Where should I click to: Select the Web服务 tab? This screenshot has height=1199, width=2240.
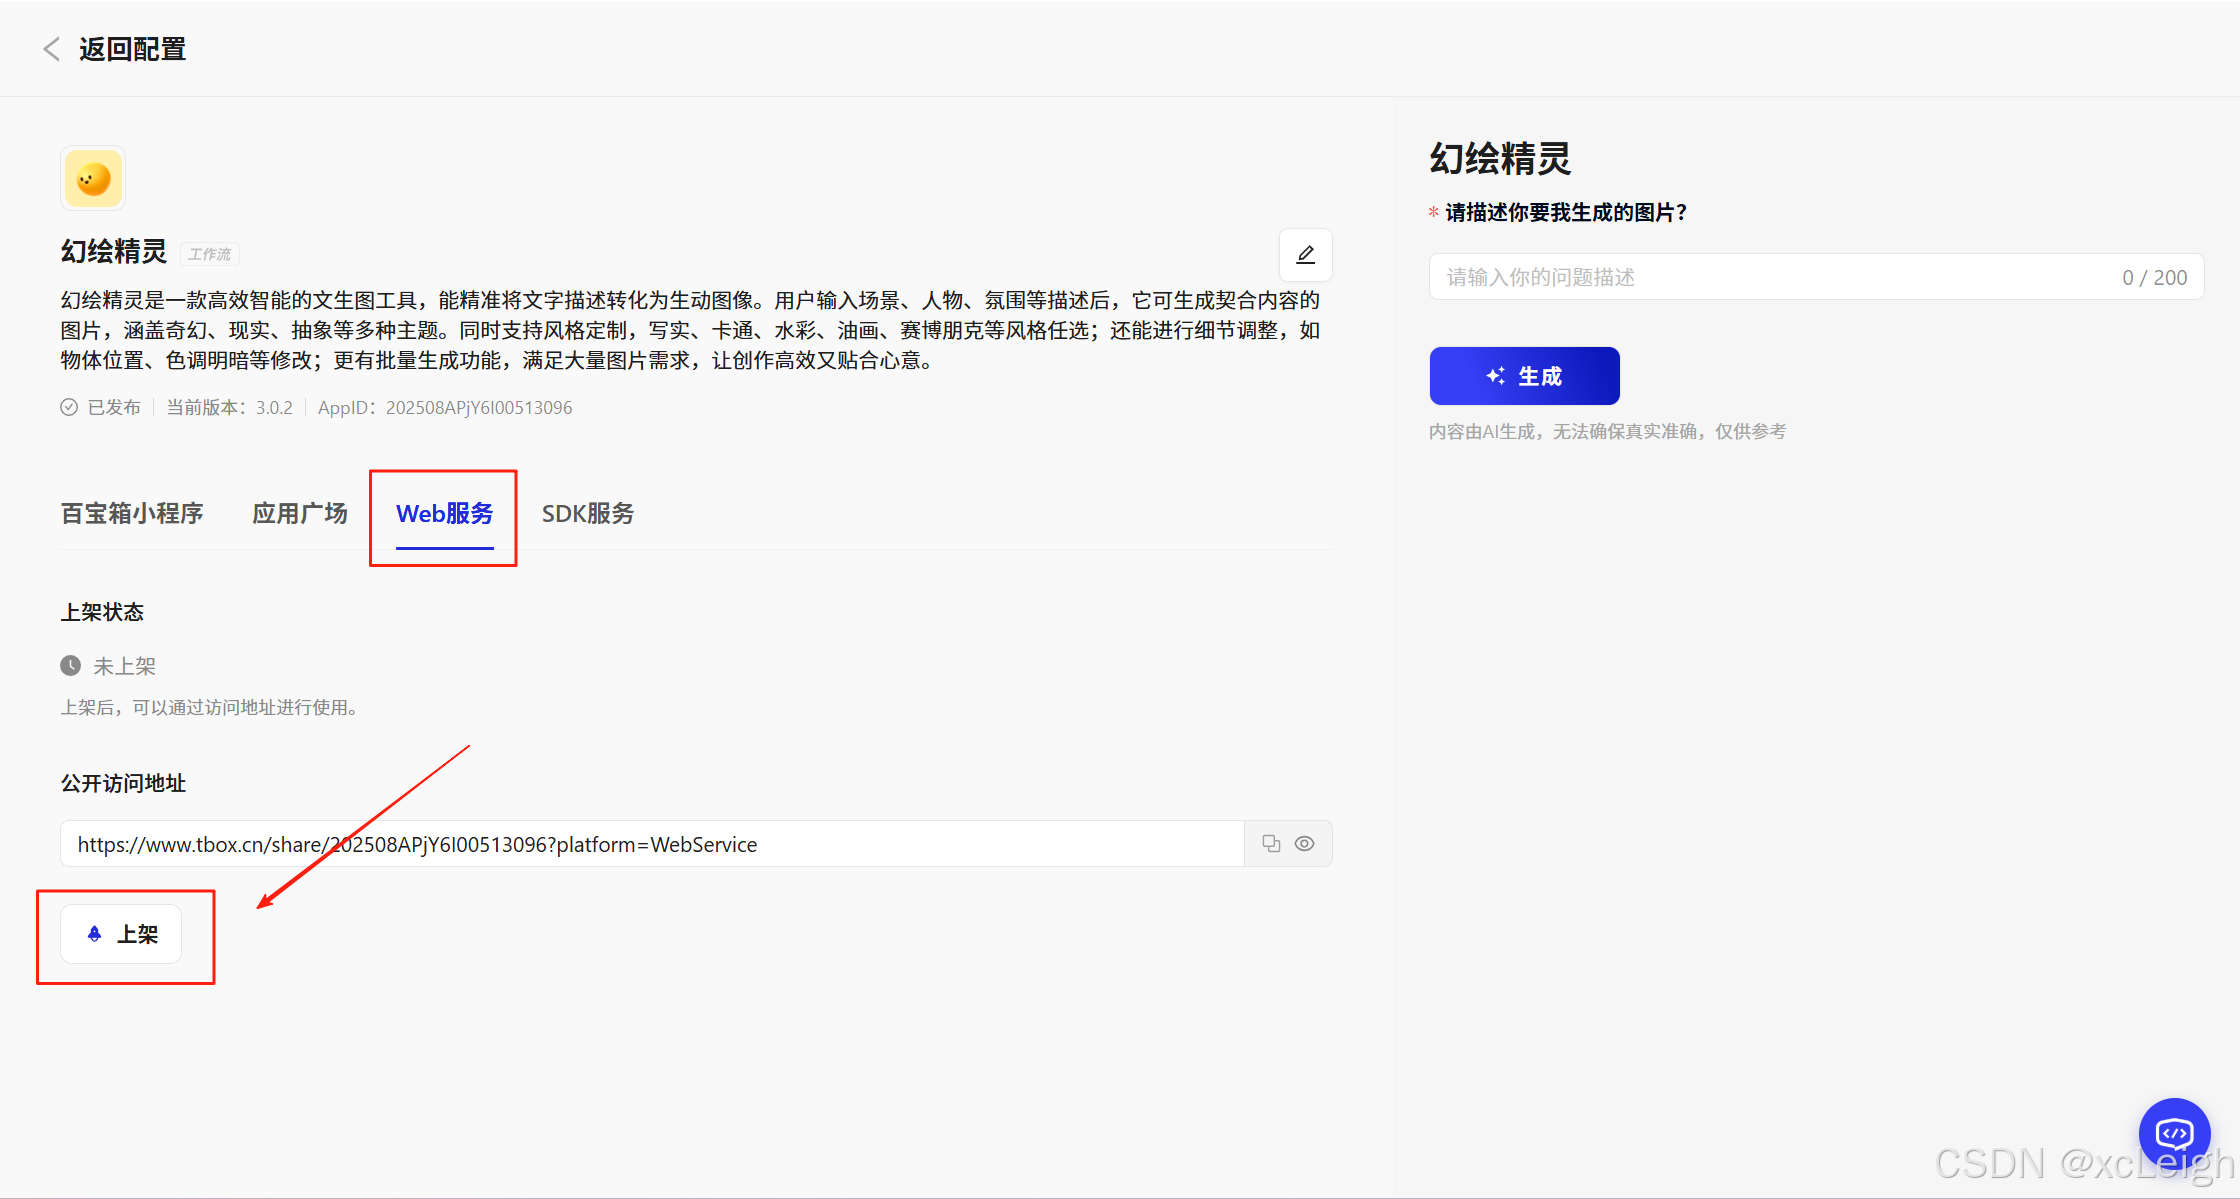coord(445,514)
